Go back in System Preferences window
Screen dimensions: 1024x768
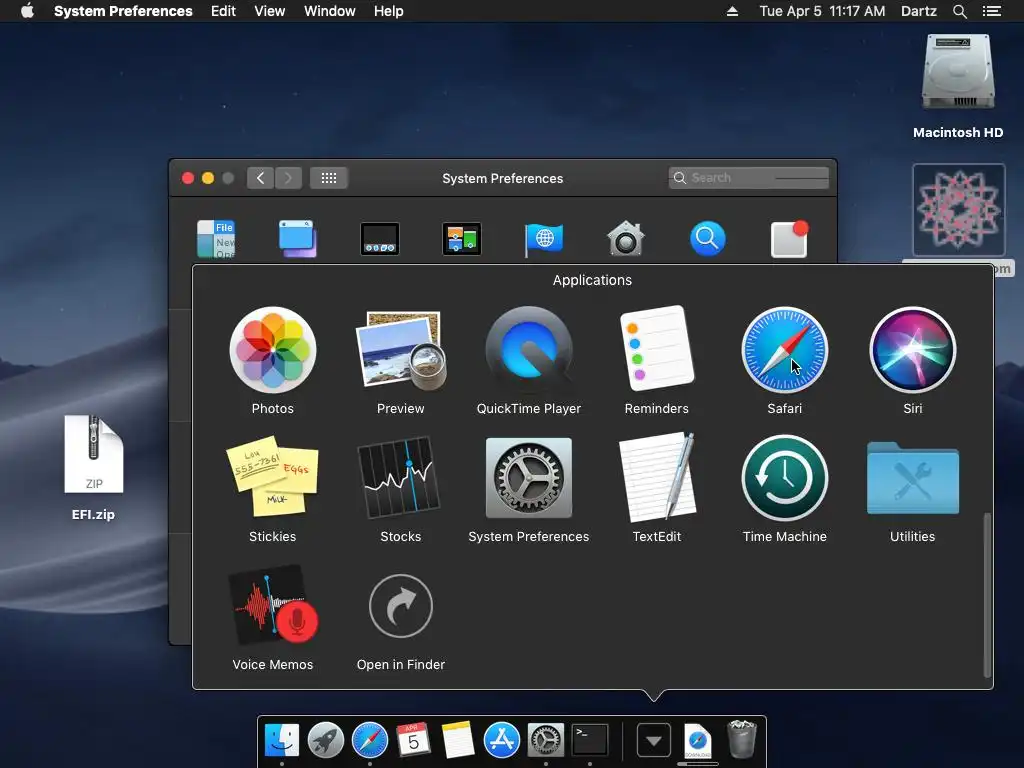[260, 178]
